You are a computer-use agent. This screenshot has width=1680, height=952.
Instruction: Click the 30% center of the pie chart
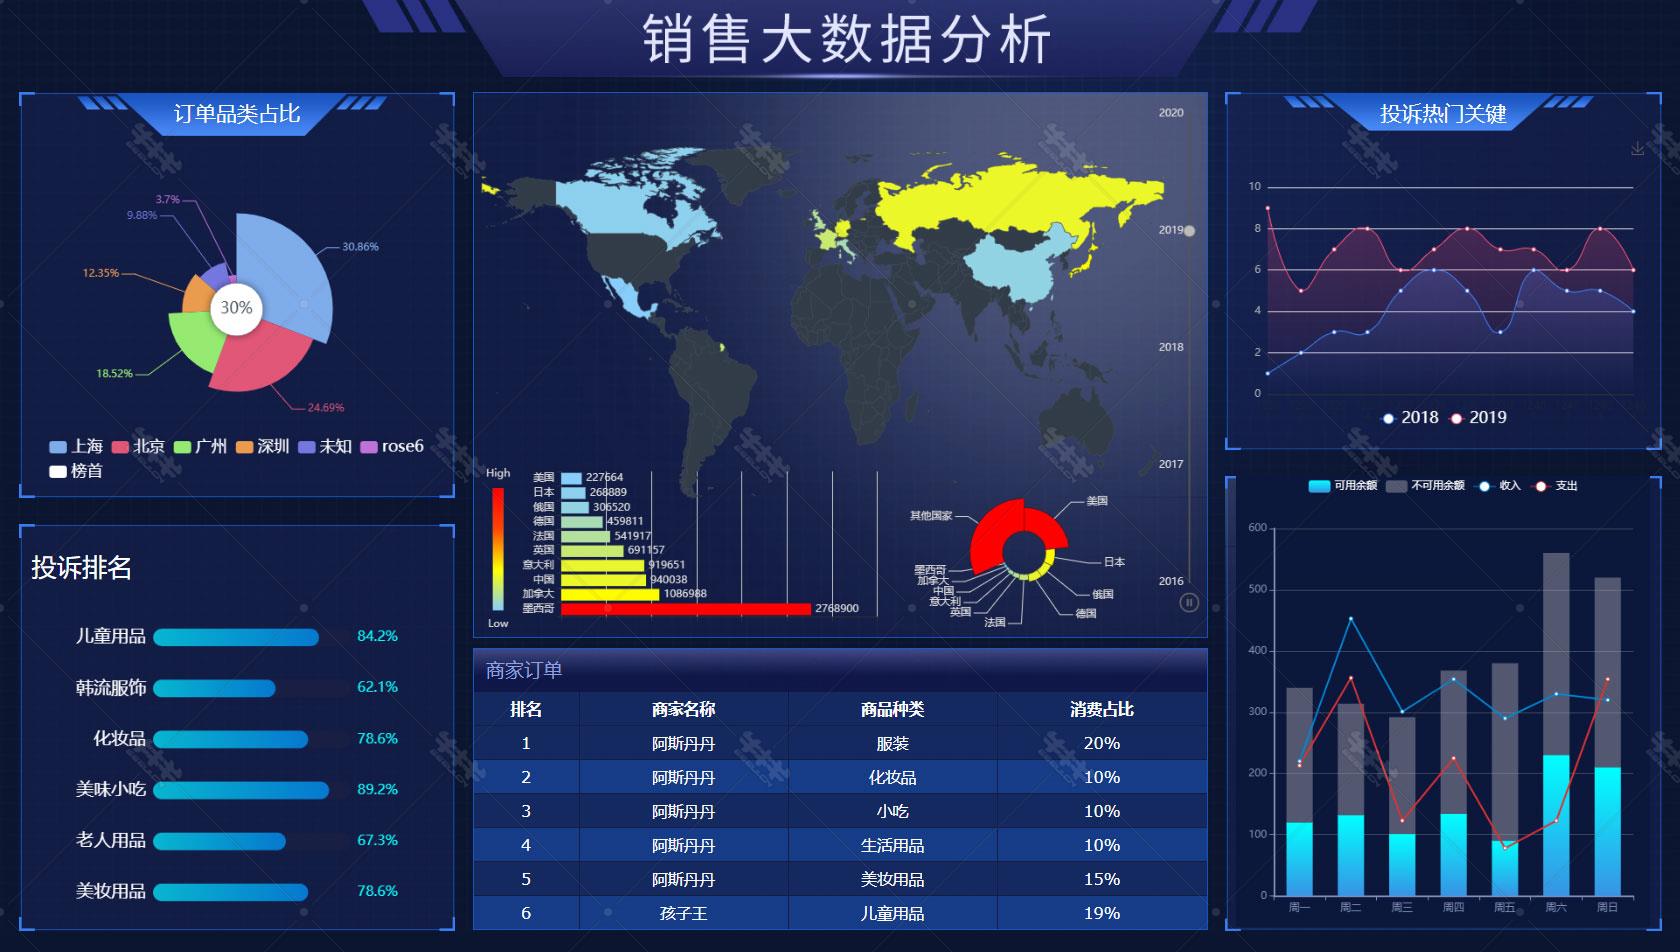pyautogui.click(x=236, y=308)
